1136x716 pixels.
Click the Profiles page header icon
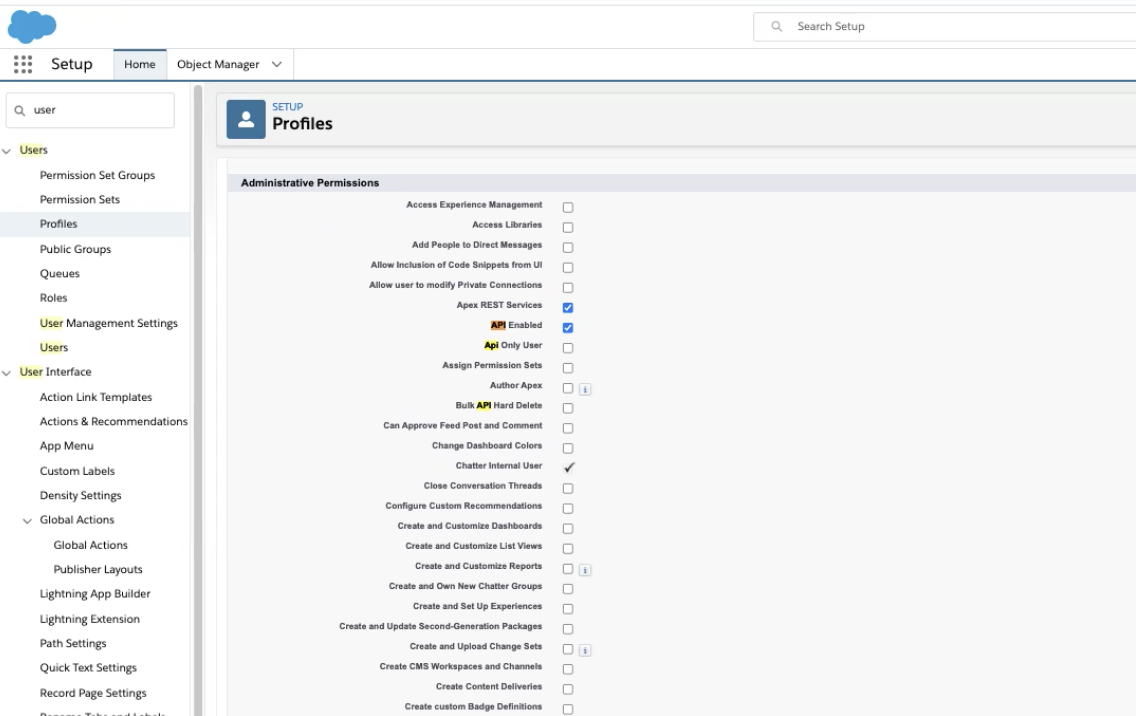click(246, 120)
